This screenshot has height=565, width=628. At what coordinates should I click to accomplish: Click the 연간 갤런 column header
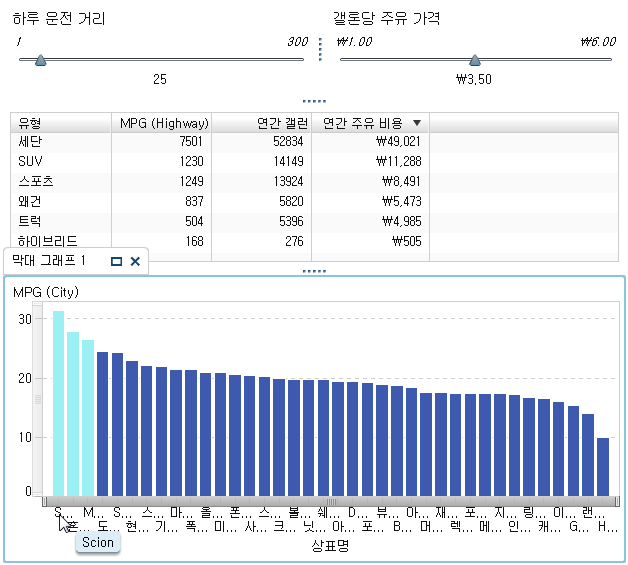(261, 123)
